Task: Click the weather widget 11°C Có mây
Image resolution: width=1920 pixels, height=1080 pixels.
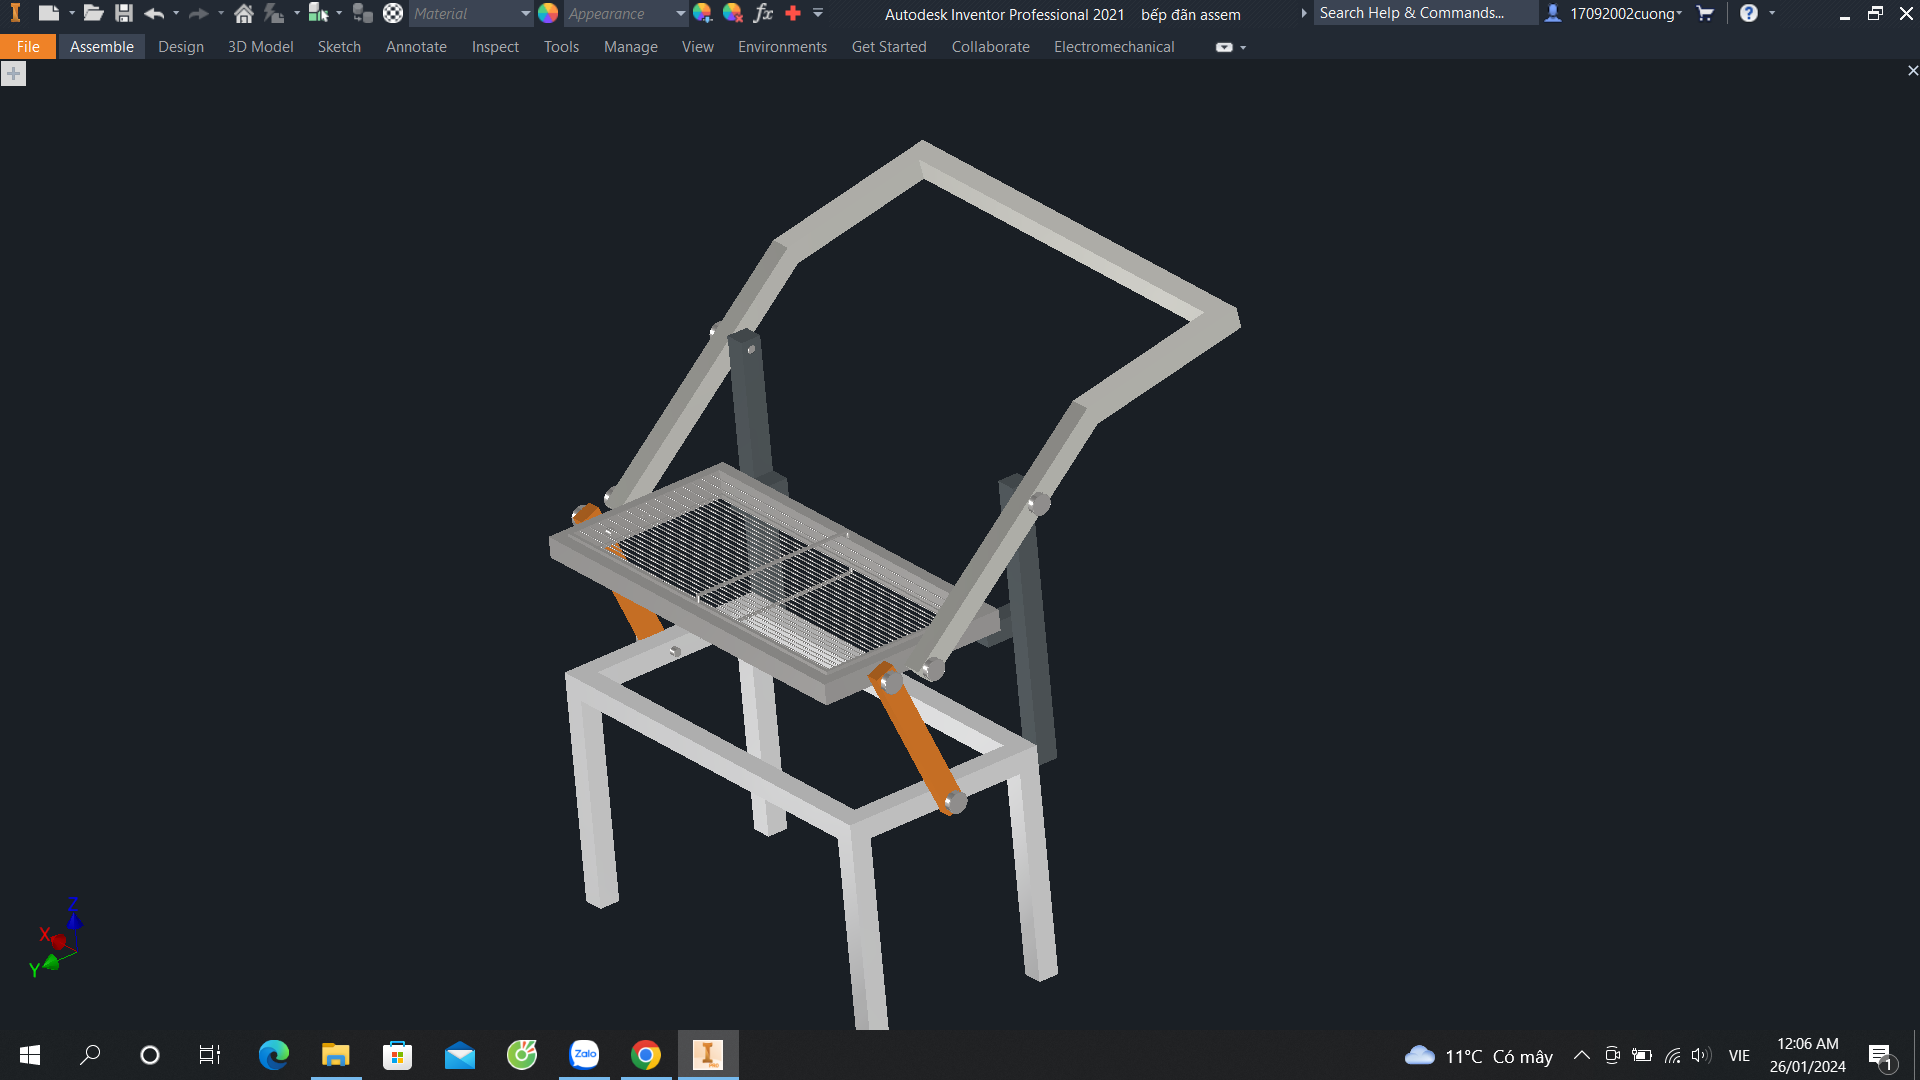Action: (1479, 1056)
